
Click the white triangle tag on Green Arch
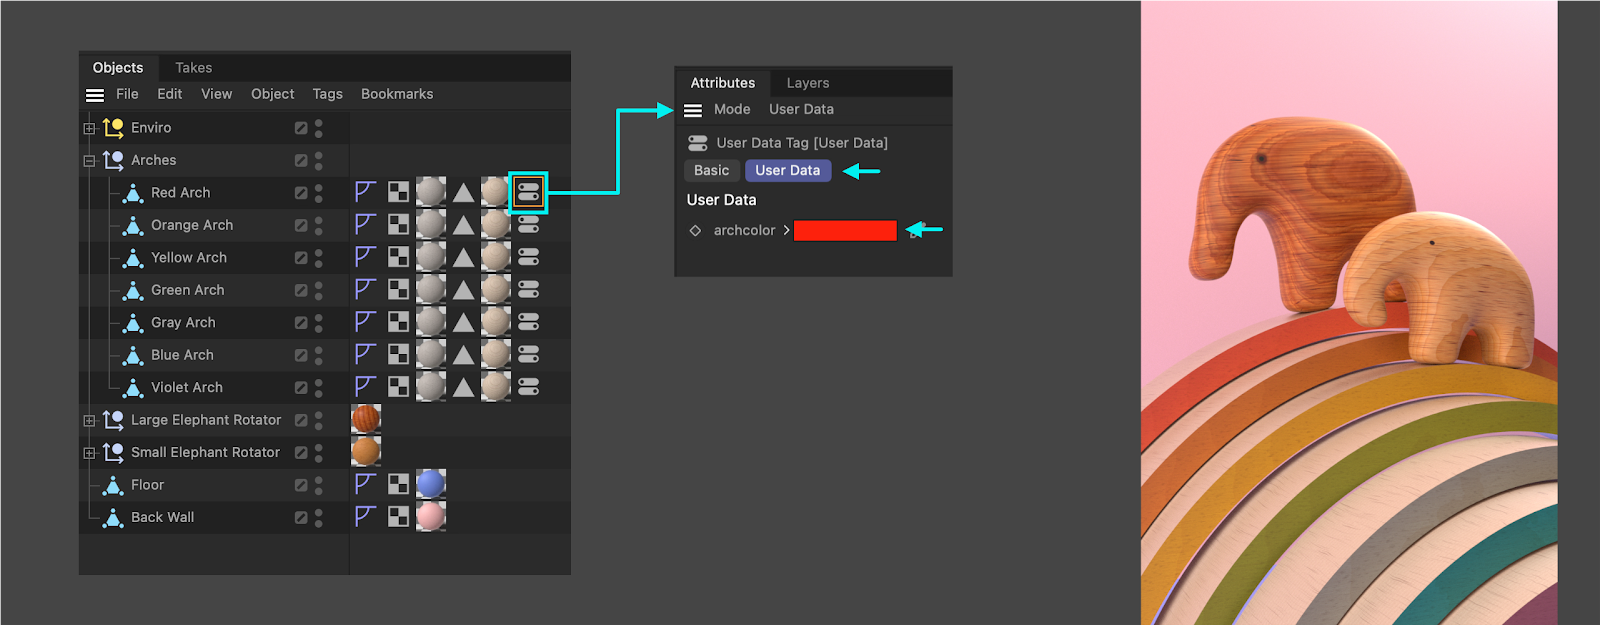463,290
